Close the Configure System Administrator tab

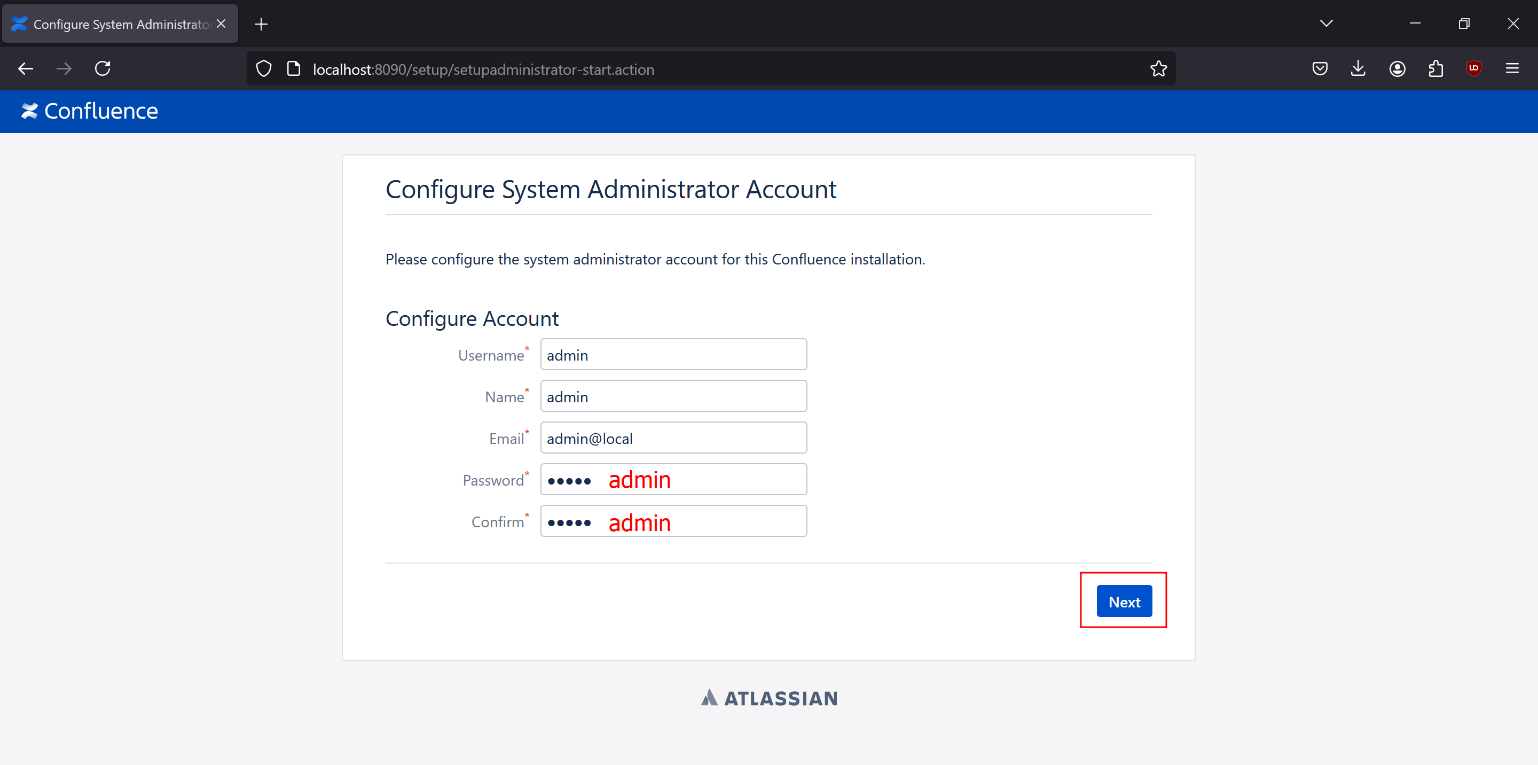[x=221, y=24]
